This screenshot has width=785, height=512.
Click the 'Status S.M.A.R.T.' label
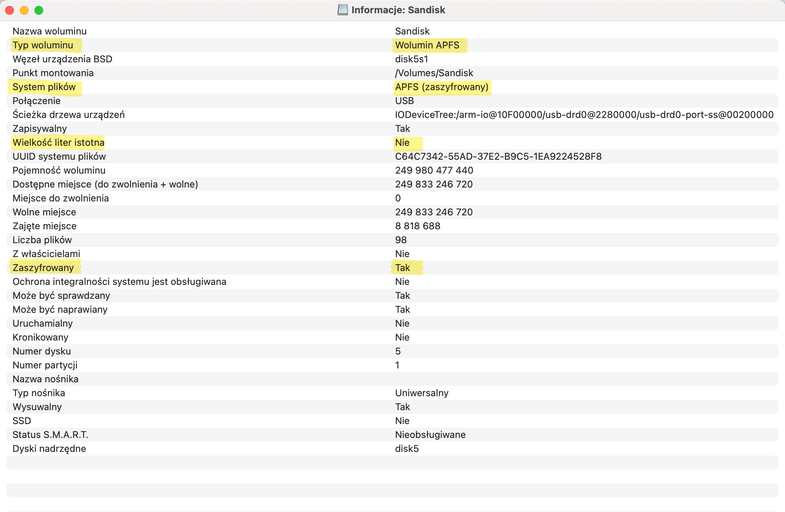tap(50, 435)
